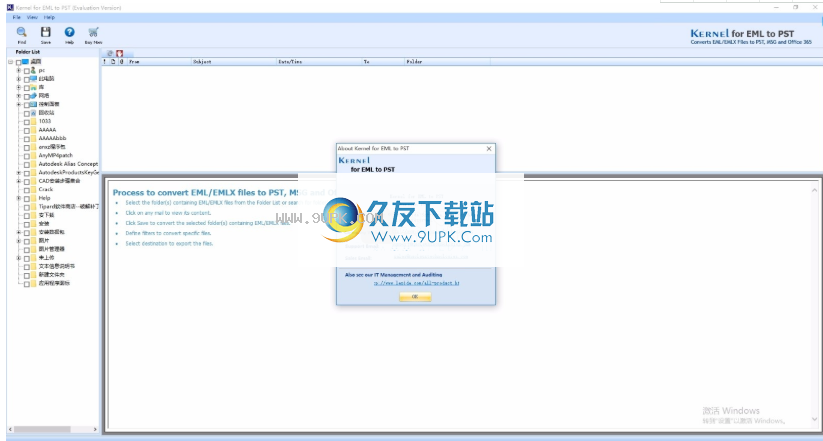
Task: Open the Help toolbar icon
Action: pyautogui.click(x=69, y=33)
